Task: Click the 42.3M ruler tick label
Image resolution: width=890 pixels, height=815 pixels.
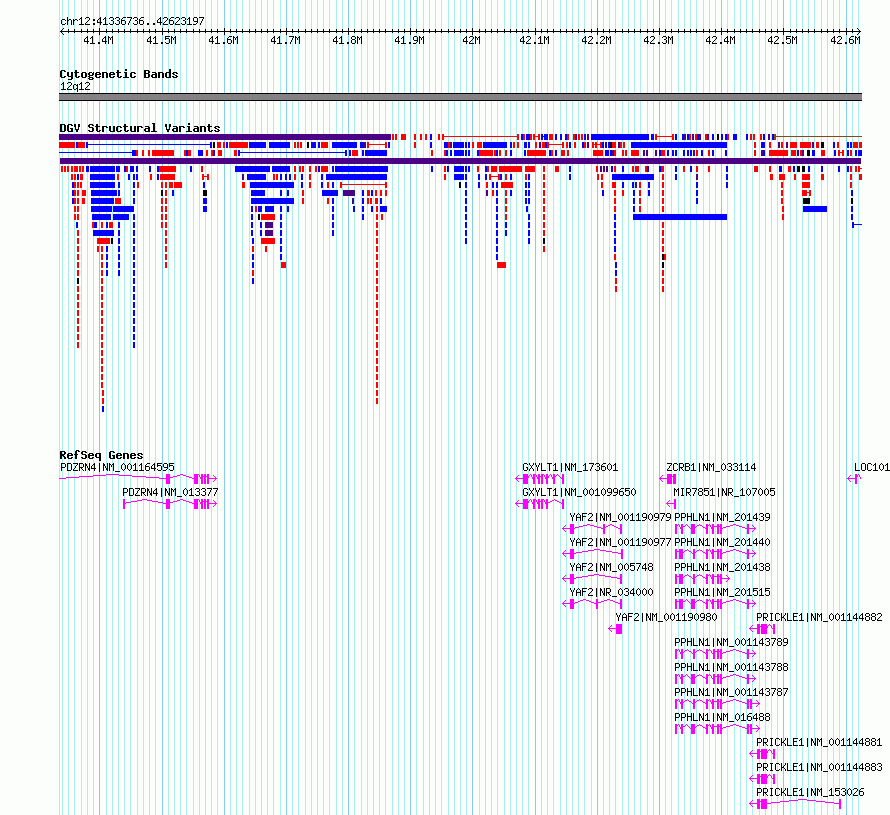Action: pyautogui.click(x=658, y=40)
